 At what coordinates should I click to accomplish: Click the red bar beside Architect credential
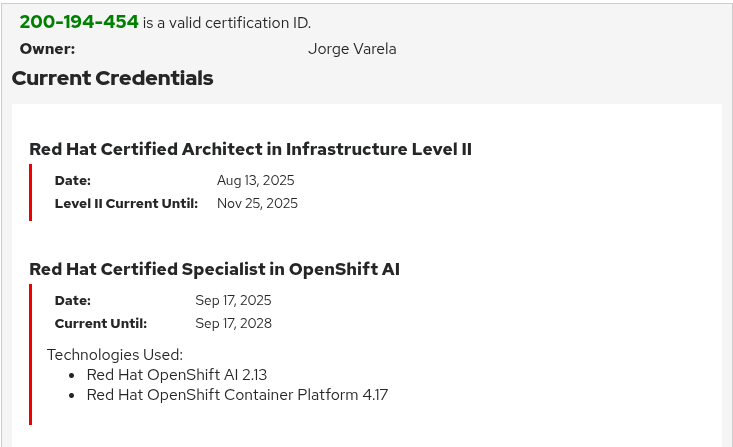point(31,192)
